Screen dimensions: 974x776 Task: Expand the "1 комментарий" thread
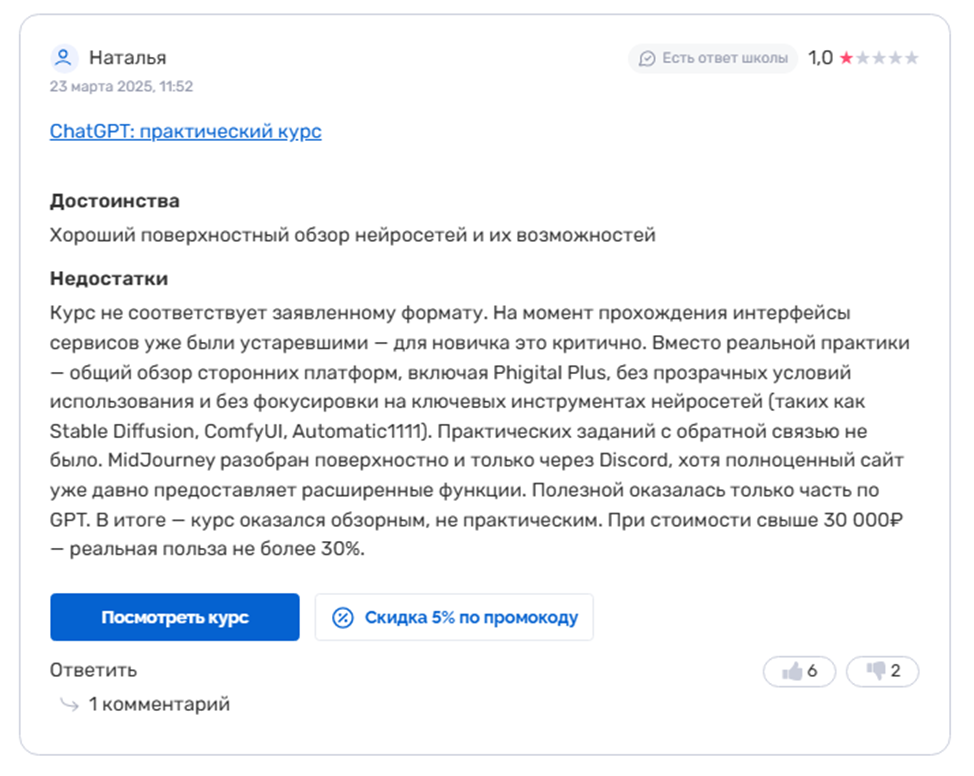tap(159, 704)
